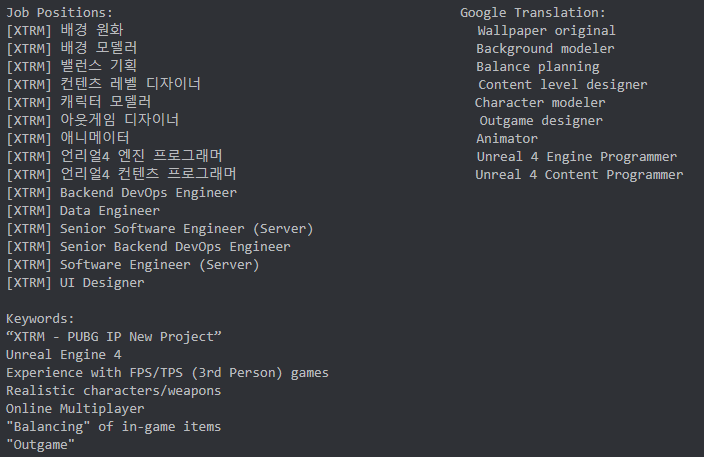Click "Unreal 4 Engine Programmer" translation
This screenshot has height=457, width=704.
pos(576,156)
